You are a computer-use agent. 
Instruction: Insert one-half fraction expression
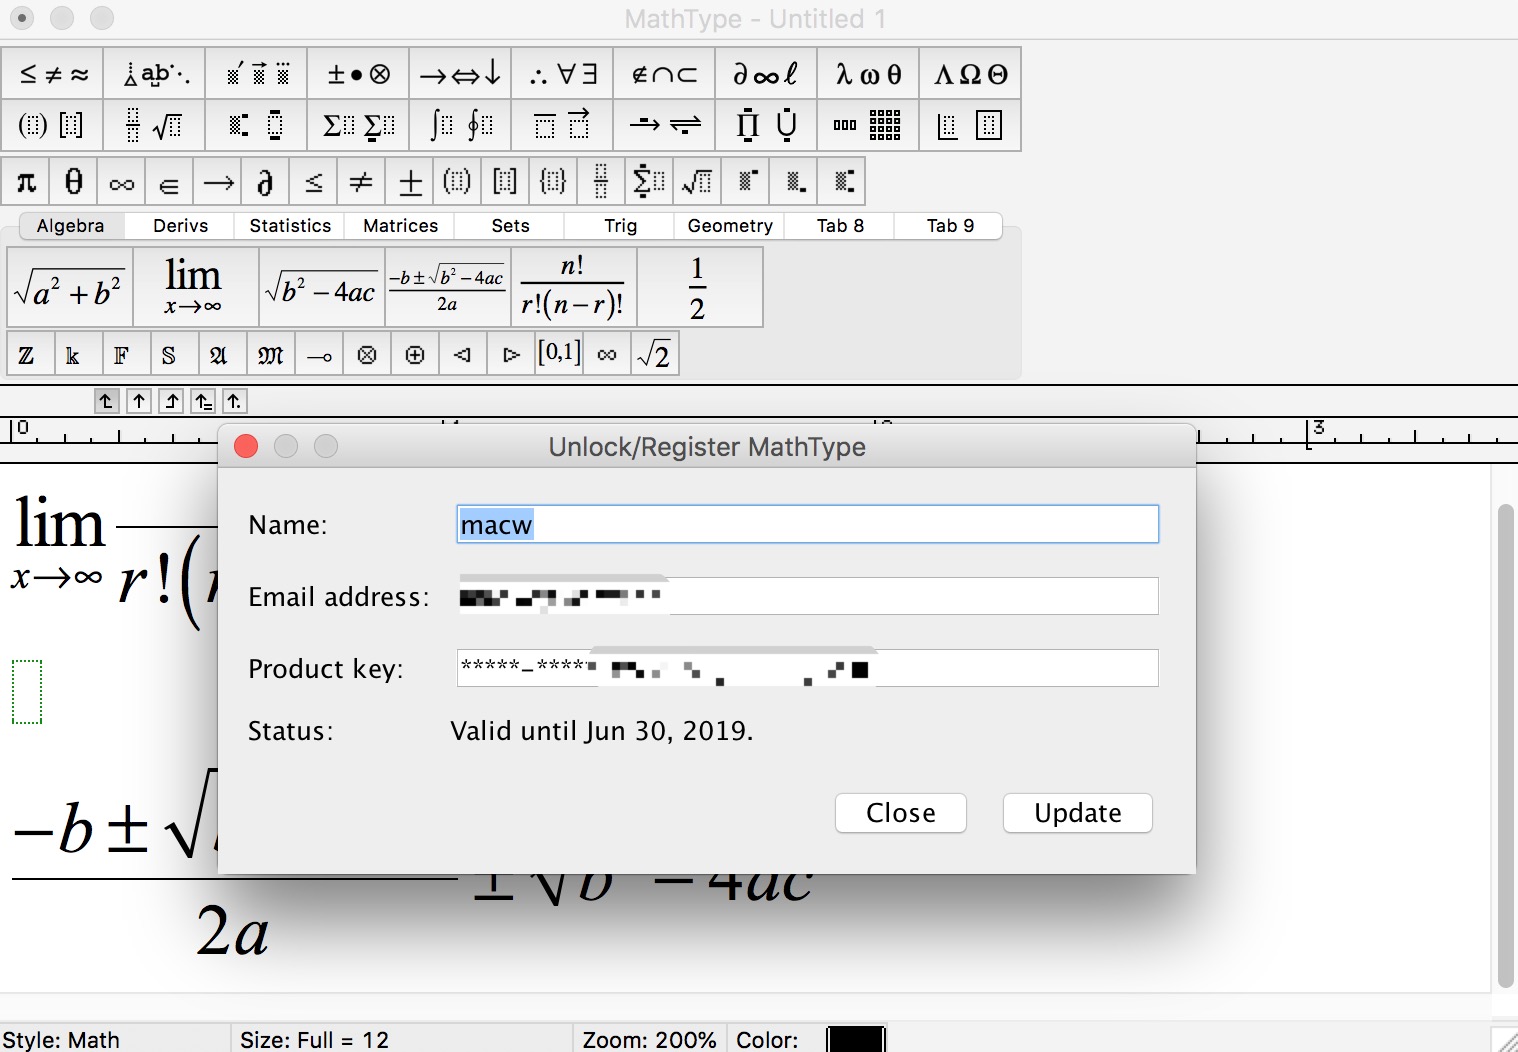[699, 287]
